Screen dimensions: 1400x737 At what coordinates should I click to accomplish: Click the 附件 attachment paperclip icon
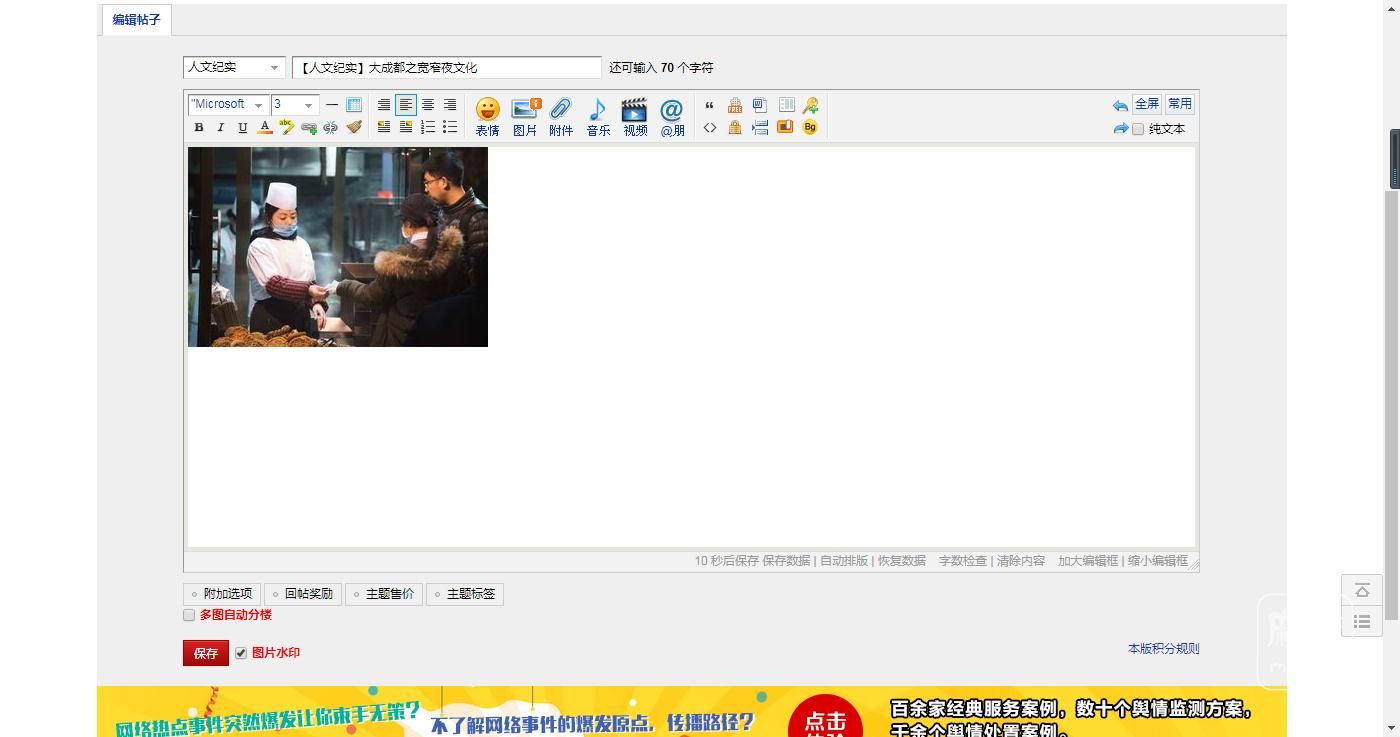561,116
